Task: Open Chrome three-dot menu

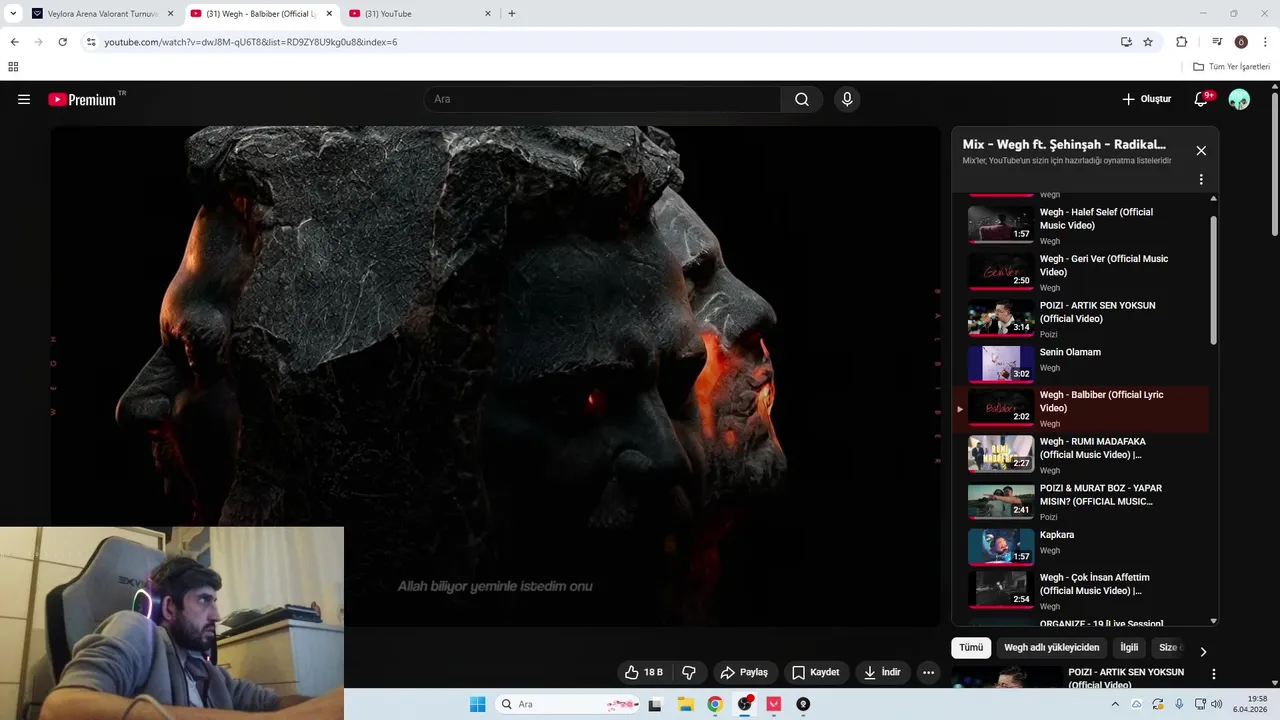Action: tap(1264, 42)
